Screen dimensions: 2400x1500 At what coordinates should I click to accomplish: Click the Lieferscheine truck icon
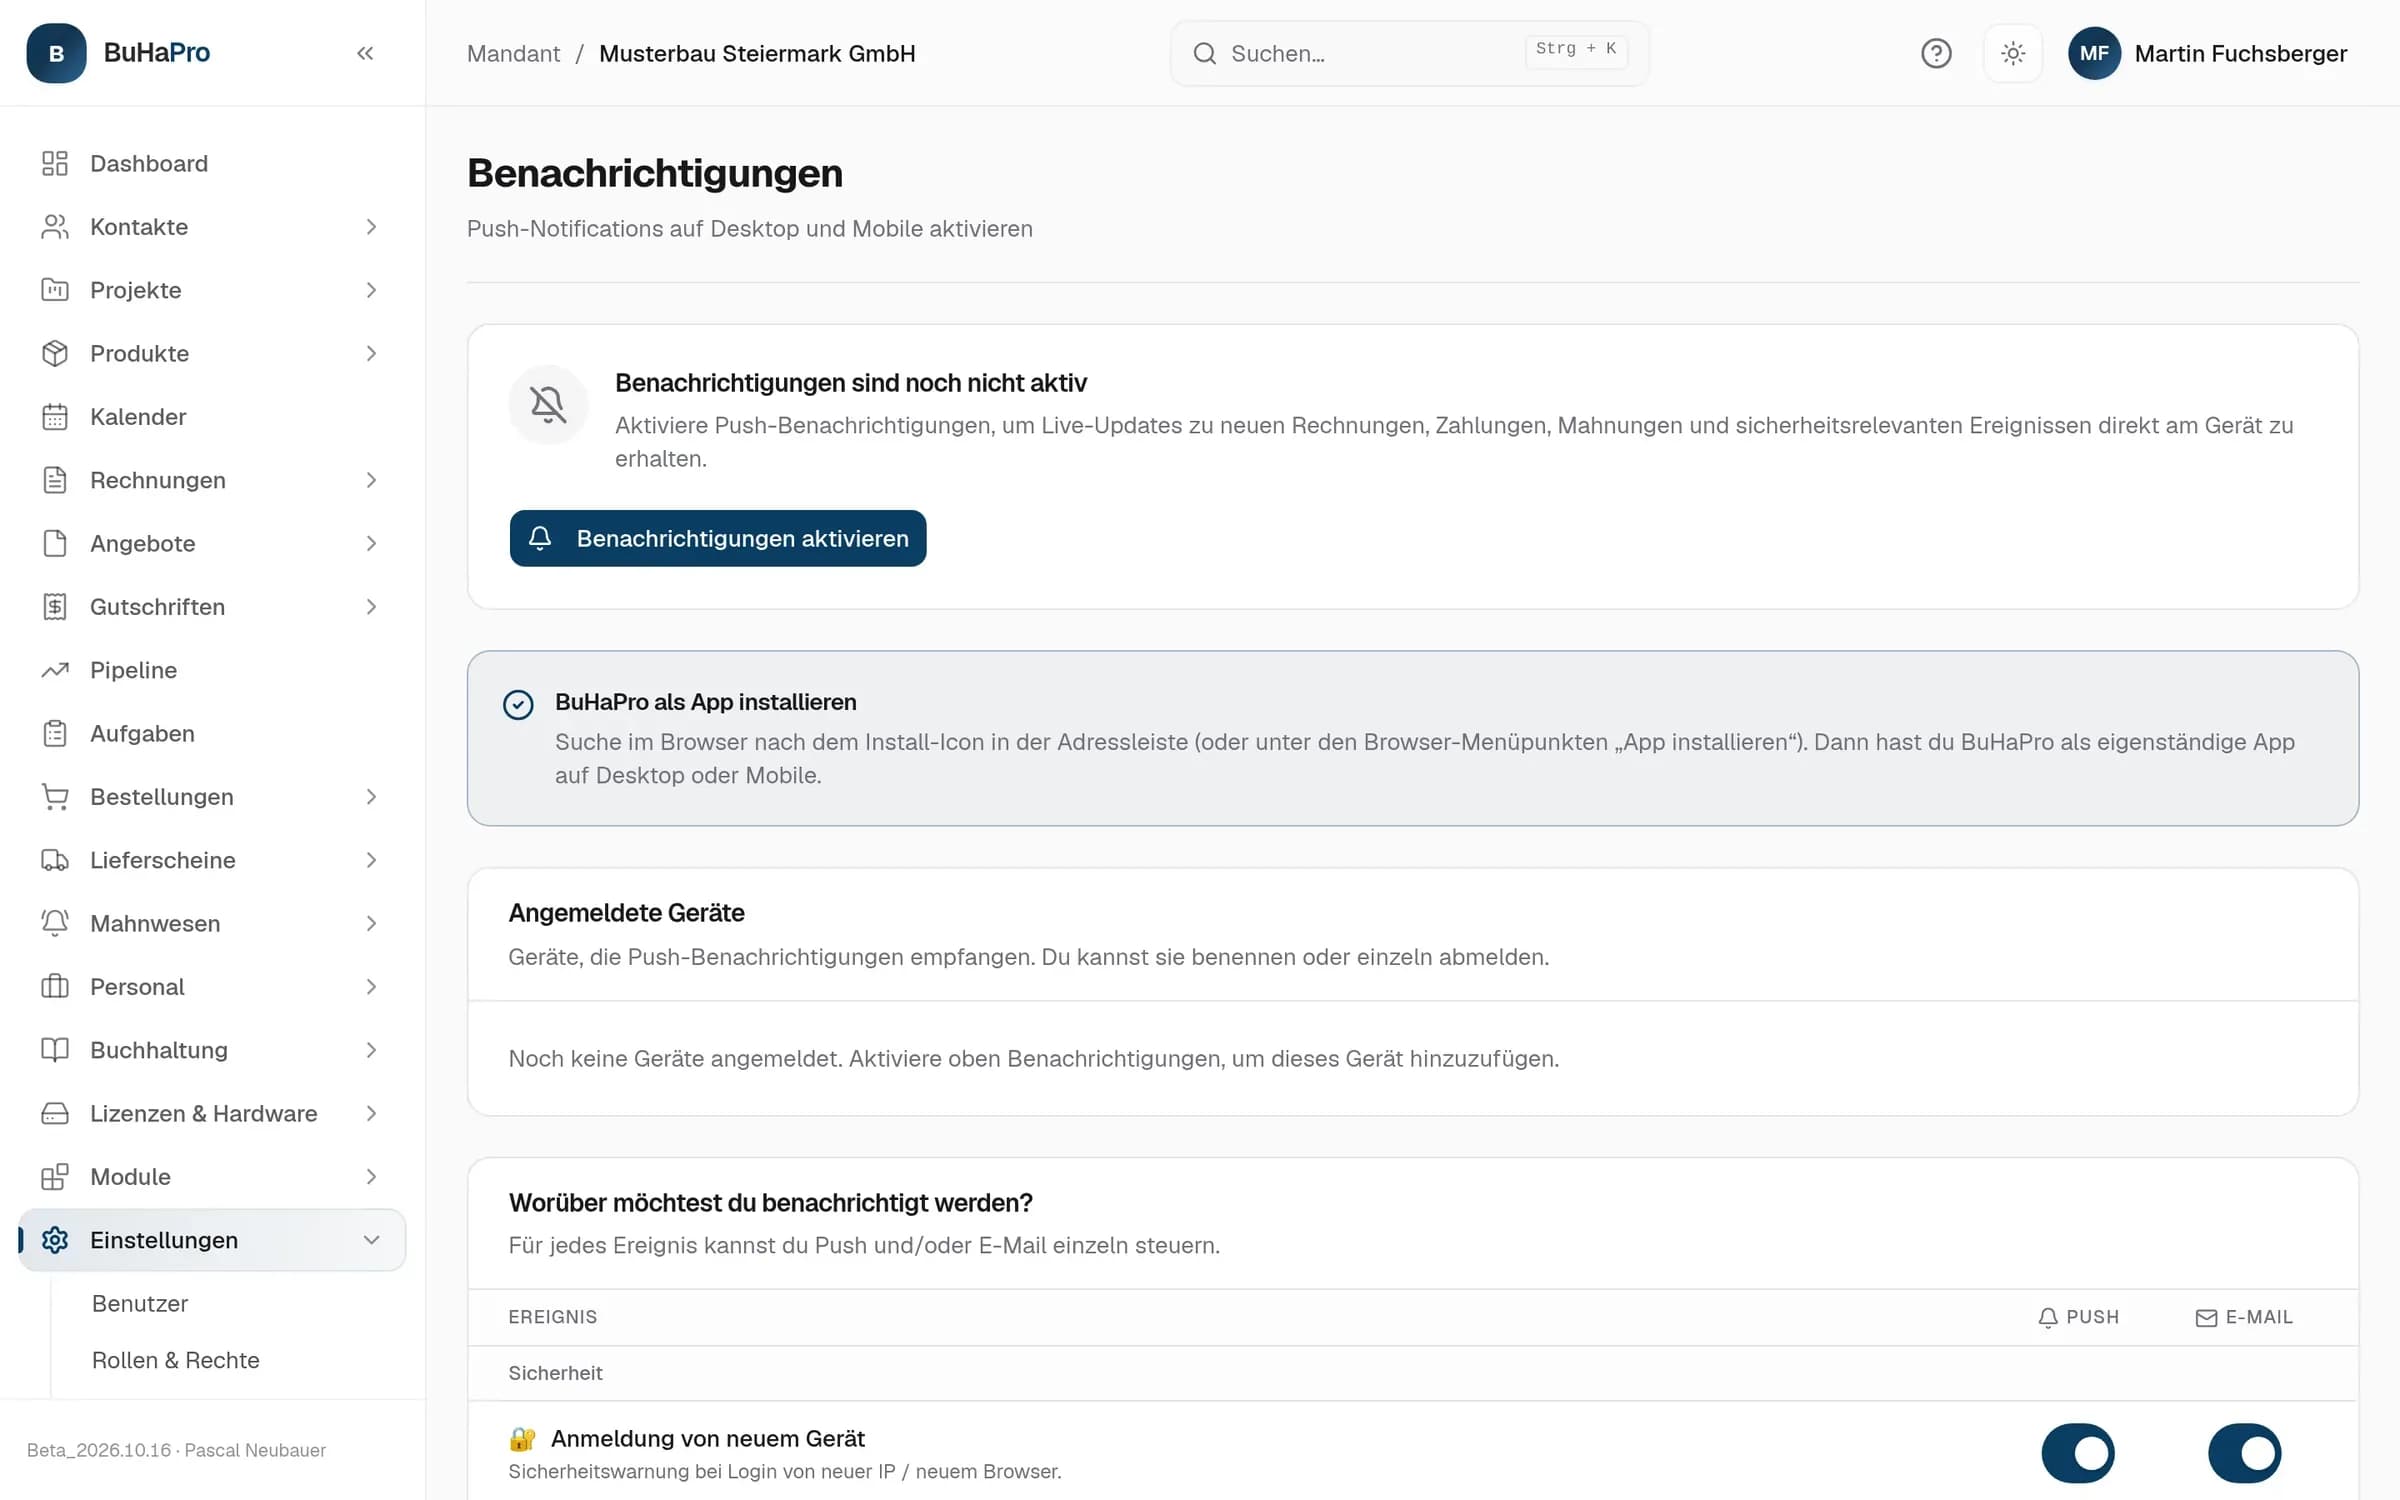coord(55,860)
